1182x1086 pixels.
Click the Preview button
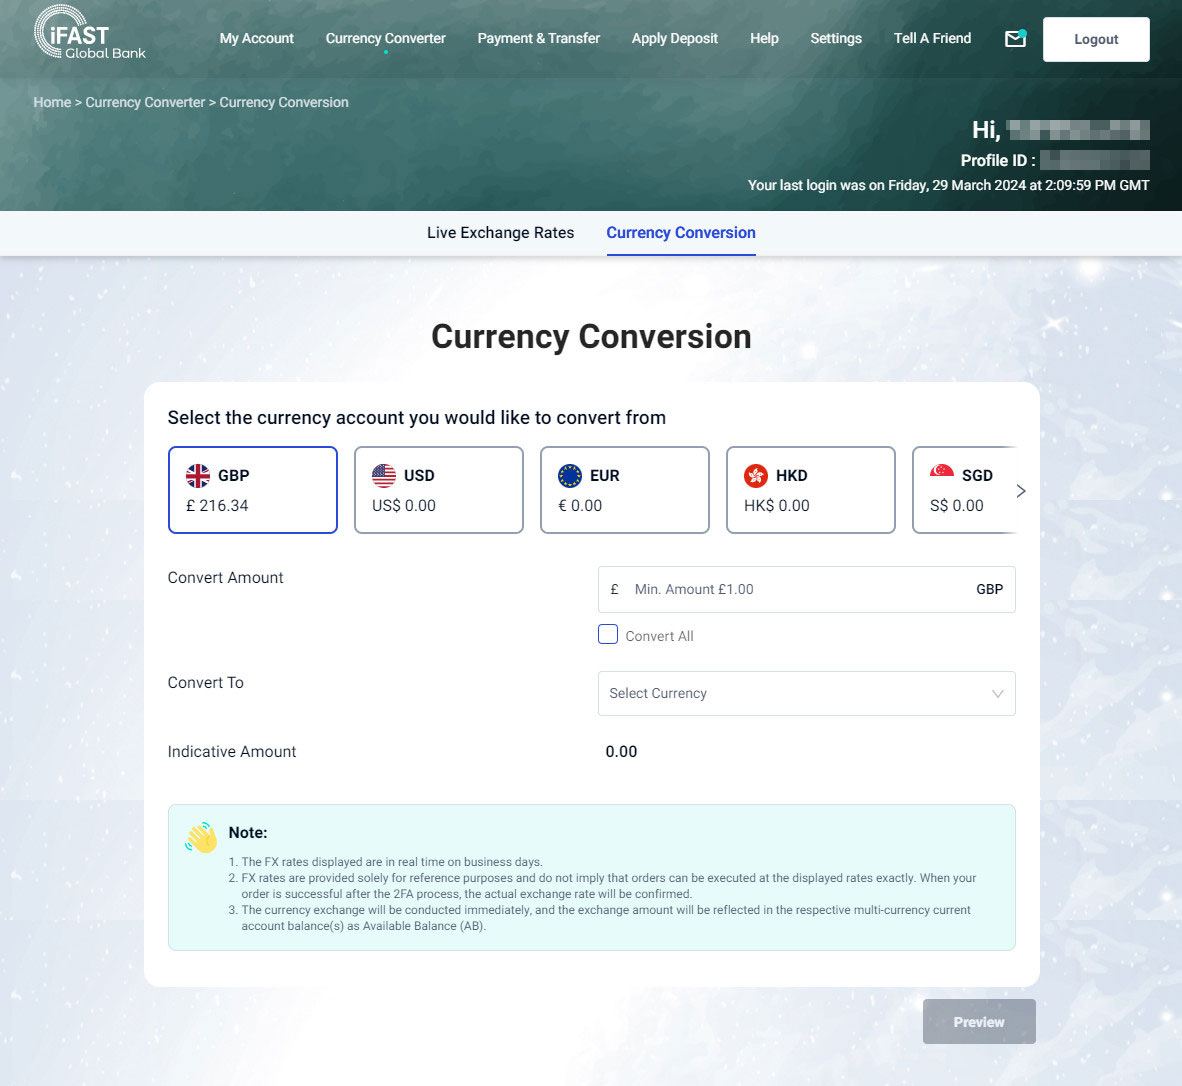click(979, 1021)
